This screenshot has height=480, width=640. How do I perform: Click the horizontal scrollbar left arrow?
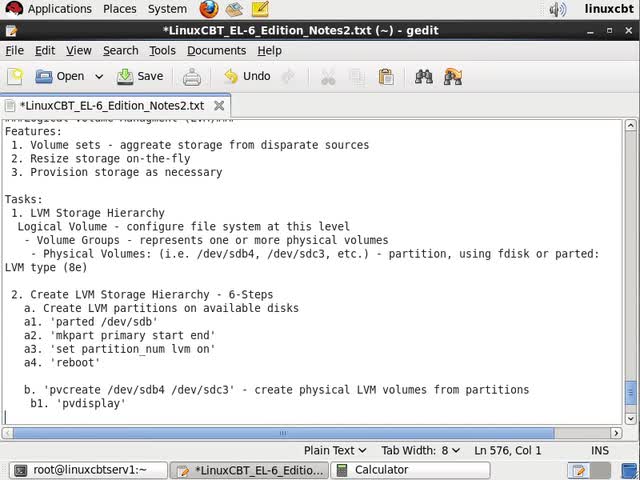point(7,433)
